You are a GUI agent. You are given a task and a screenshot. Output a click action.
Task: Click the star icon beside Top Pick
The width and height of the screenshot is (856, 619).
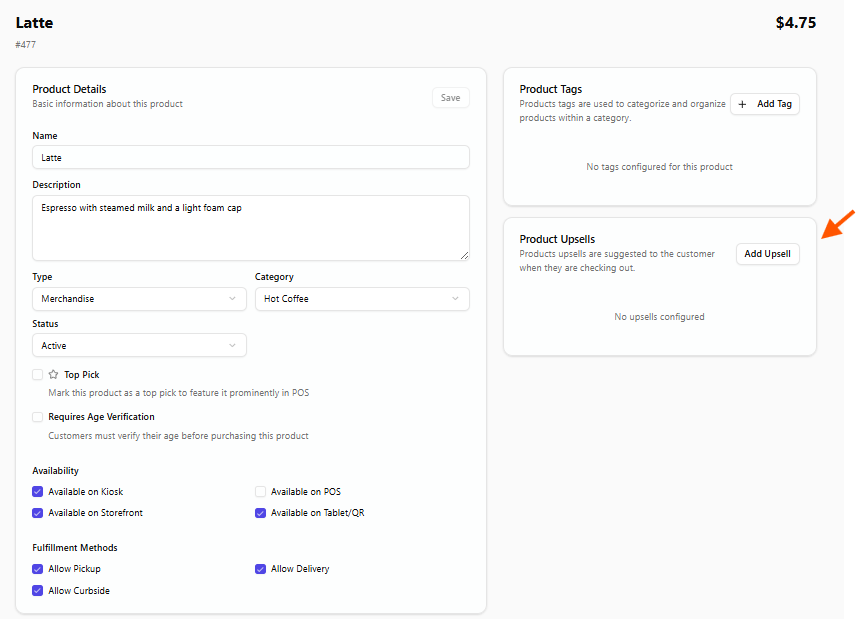tap(54, 375)
